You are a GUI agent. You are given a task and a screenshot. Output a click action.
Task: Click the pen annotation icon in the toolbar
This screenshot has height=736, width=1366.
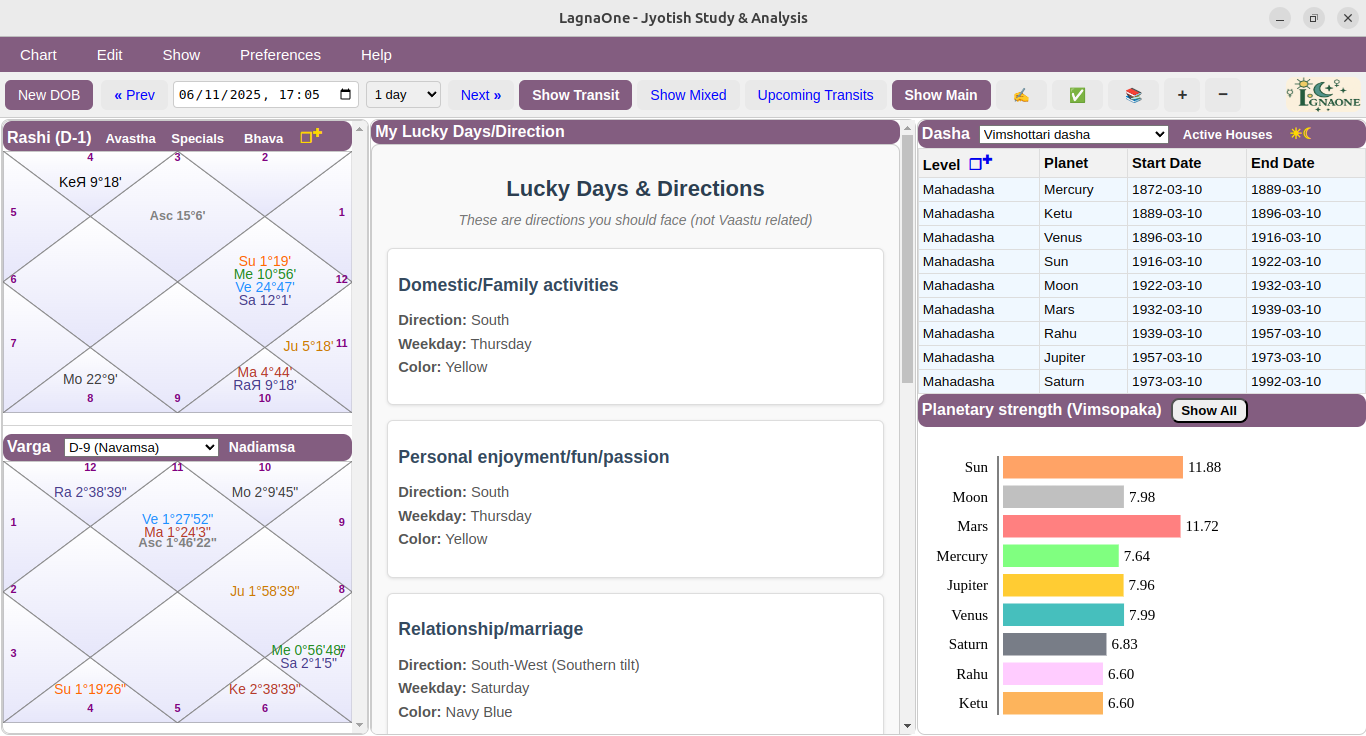click(1021, 95)
